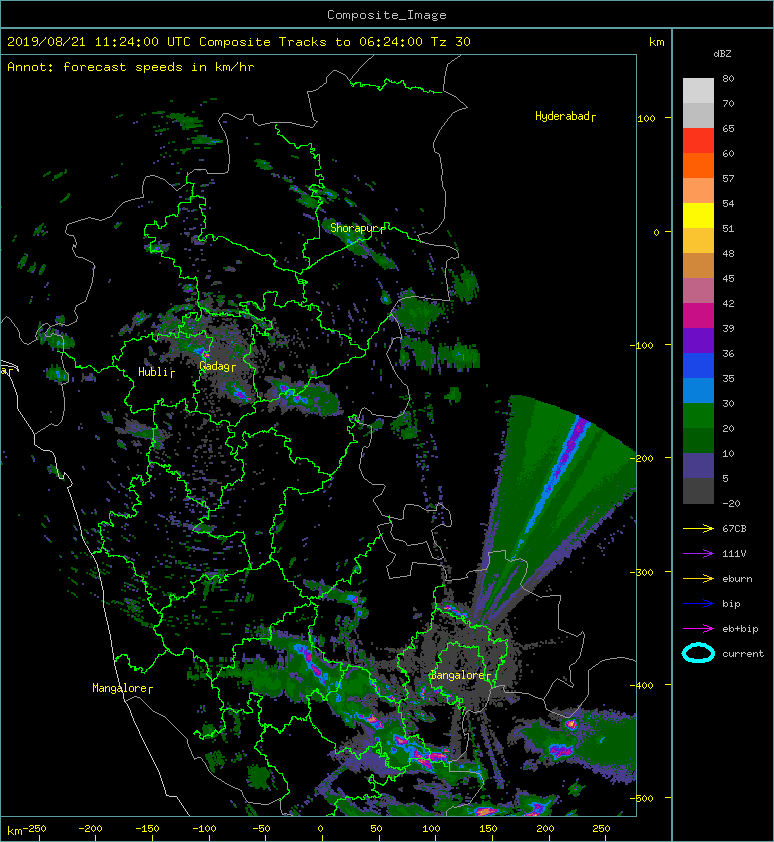
Task: Select the -500 tick on right vertical axis
Action: coord(642,799)
